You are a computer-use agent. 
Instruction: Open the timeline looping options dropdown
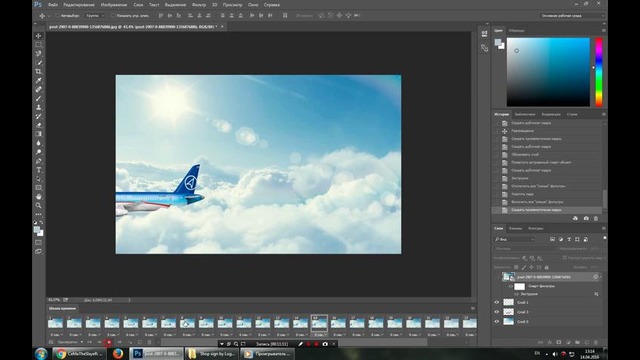click(x=70, y=342)
